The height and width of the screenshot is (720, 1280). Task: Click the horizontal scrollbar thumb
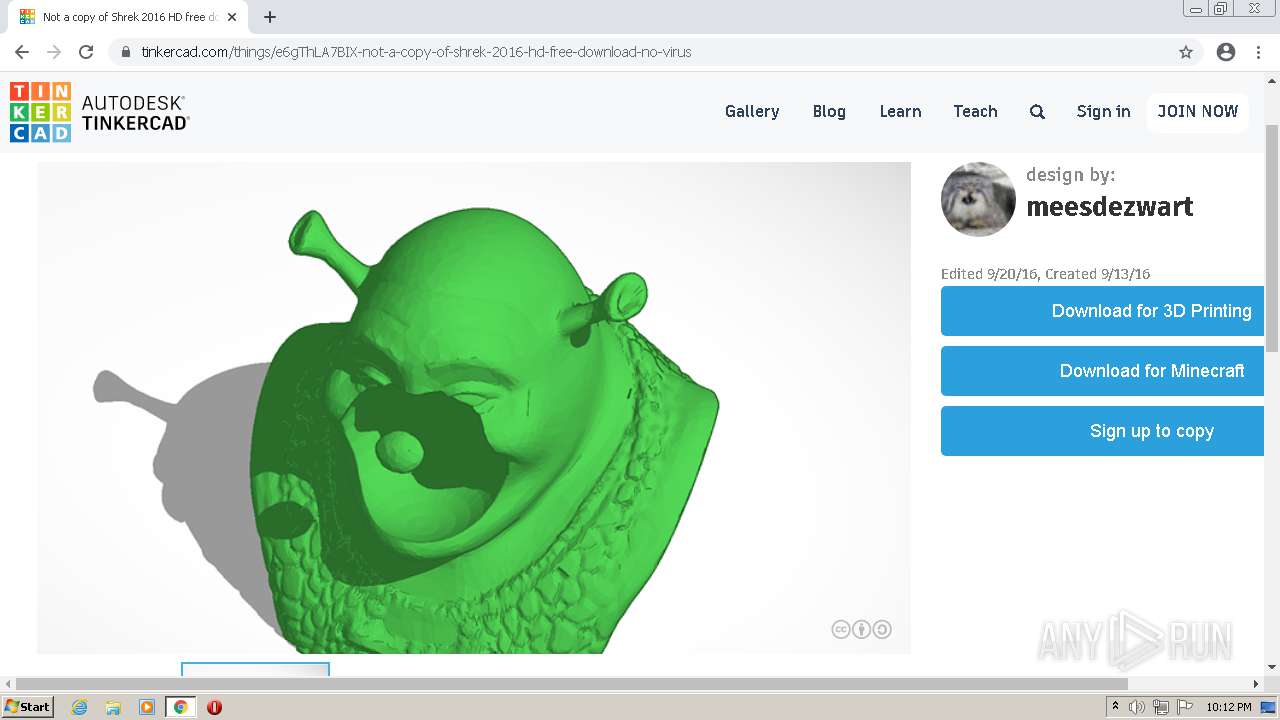point(571,684)
